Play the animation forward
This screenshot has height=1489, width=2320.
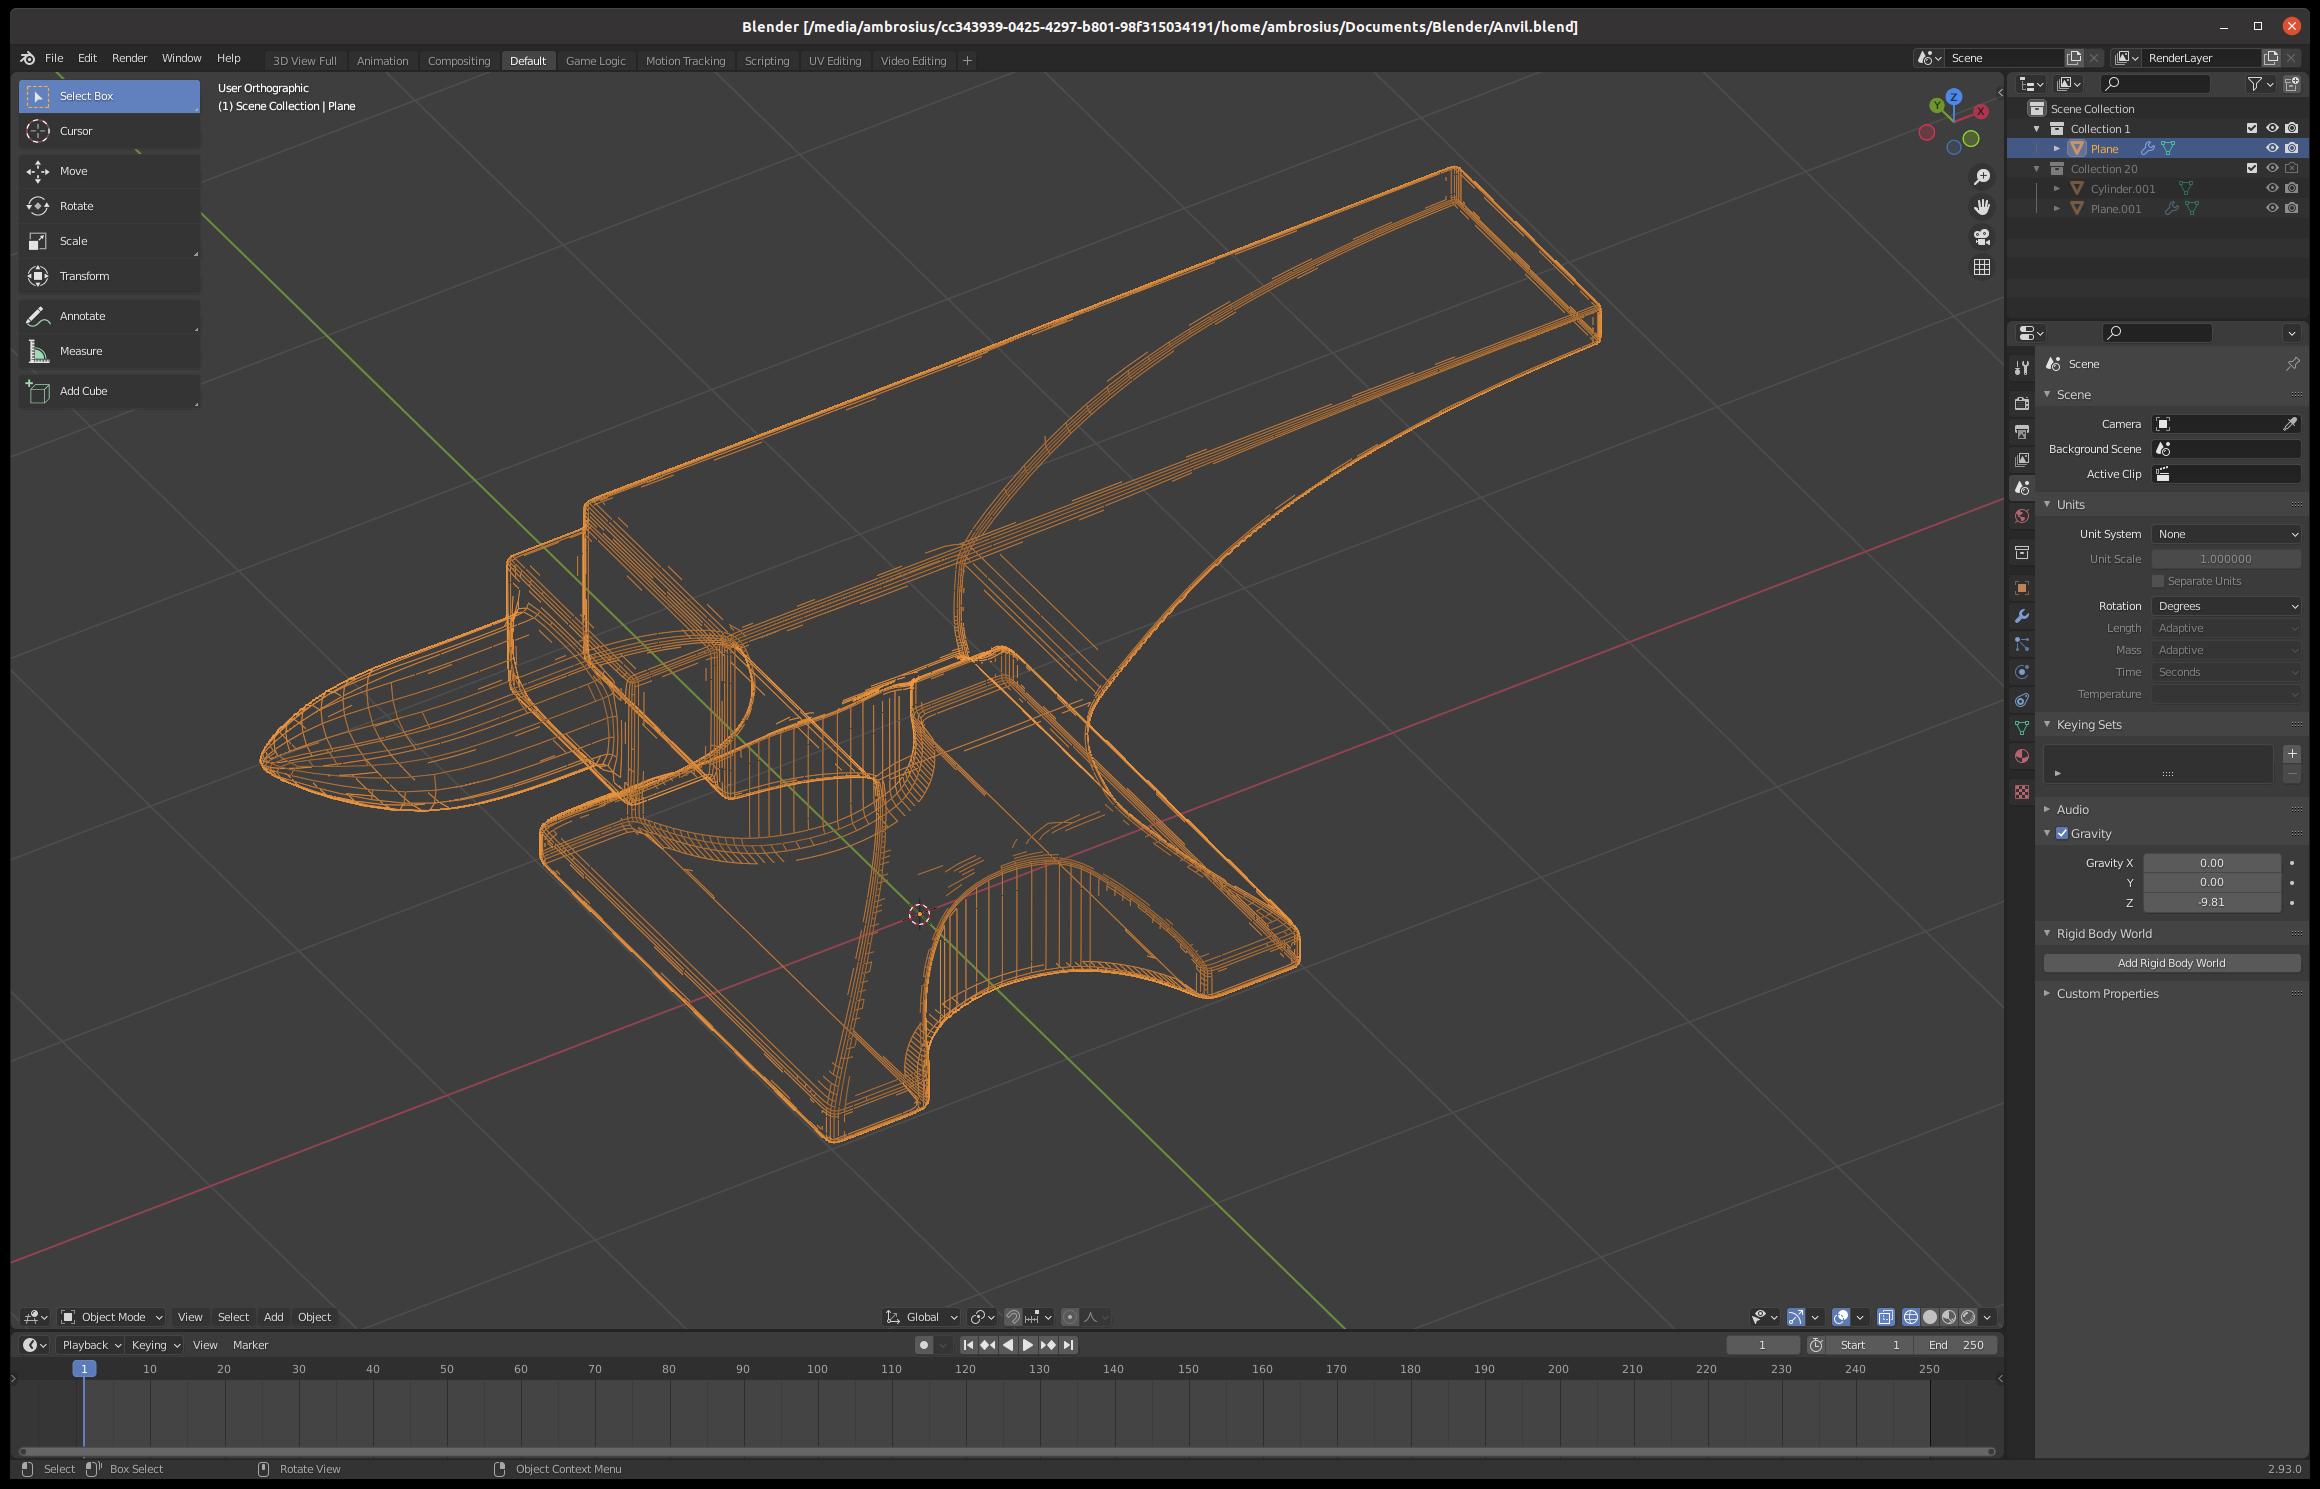pyautogui.click(x=1028, y=1345)
